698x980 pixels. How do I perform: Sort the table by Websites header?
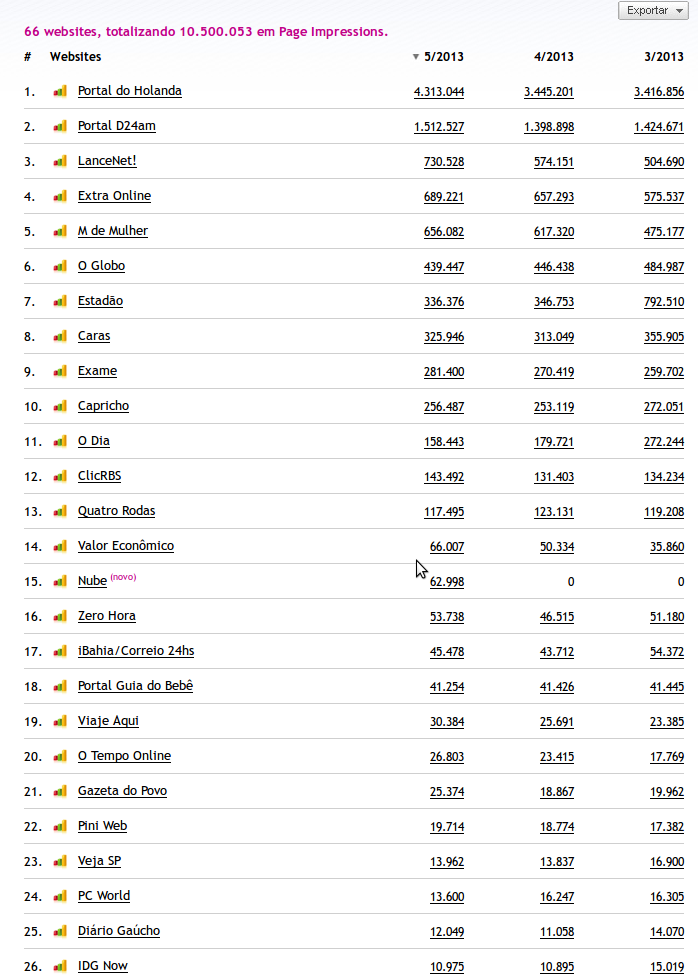[75, 57]
